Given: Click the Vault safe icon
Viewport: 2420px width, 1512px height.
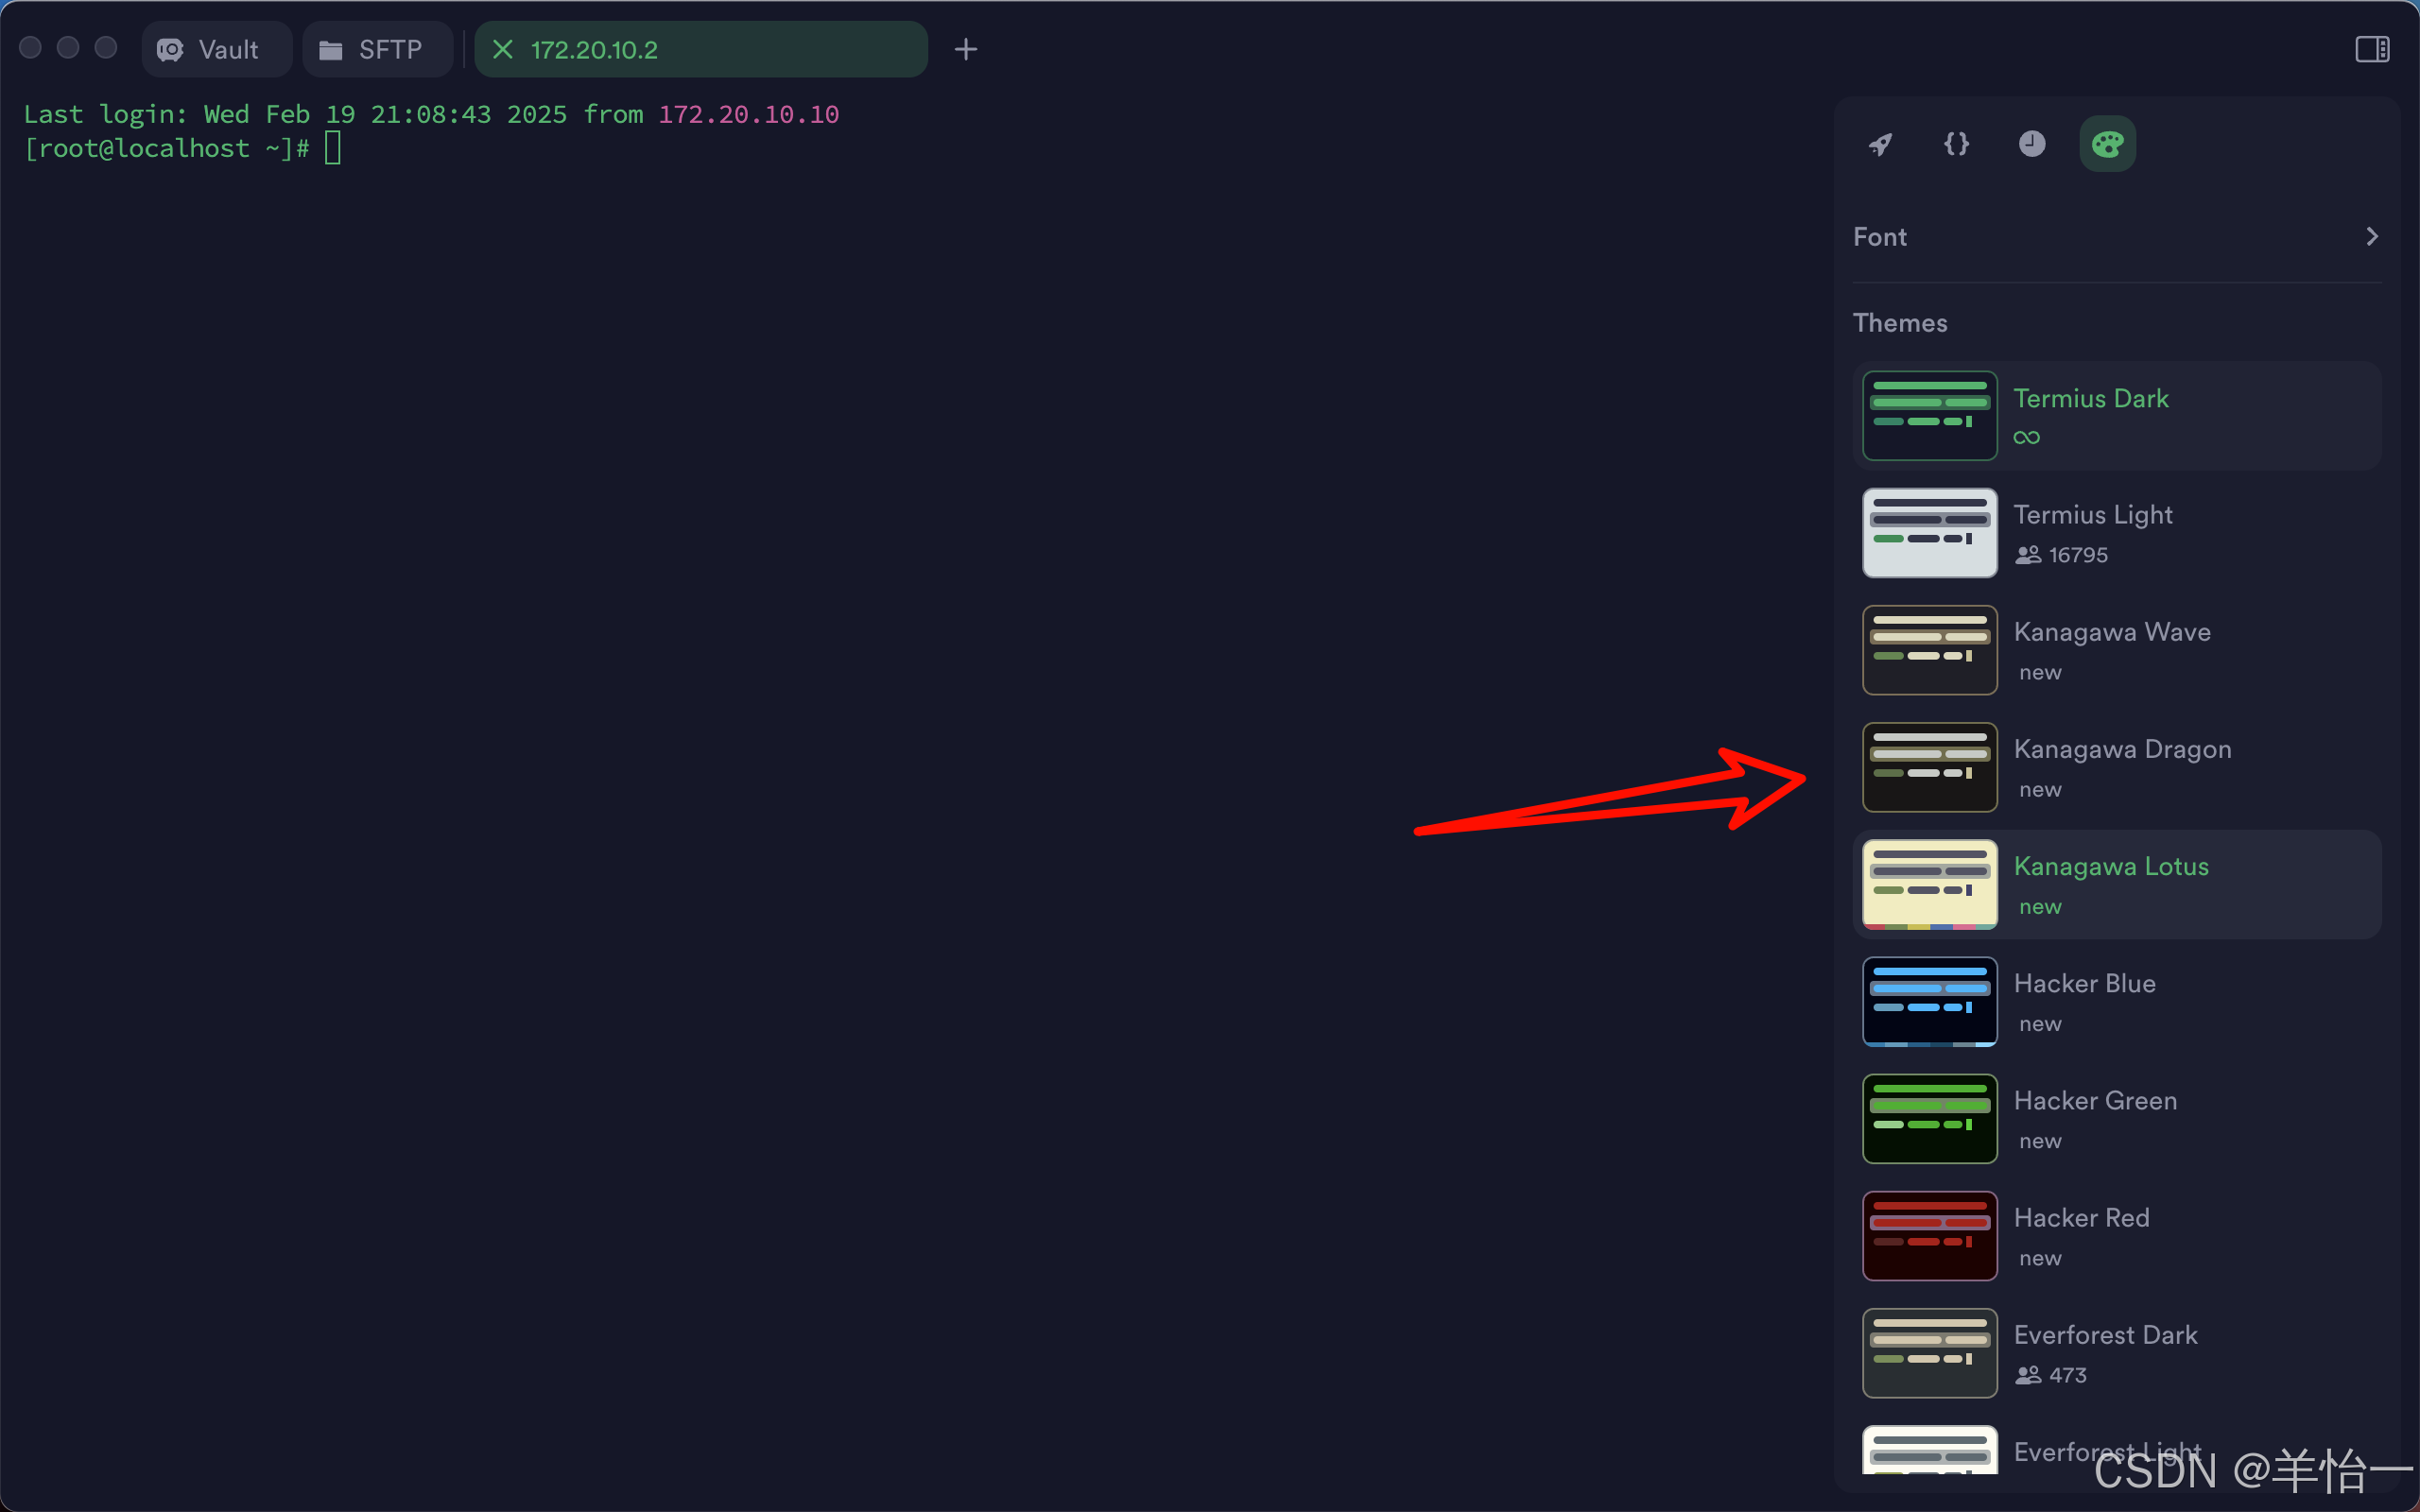Looking at the screenshot, I should (x=171, y=49).
